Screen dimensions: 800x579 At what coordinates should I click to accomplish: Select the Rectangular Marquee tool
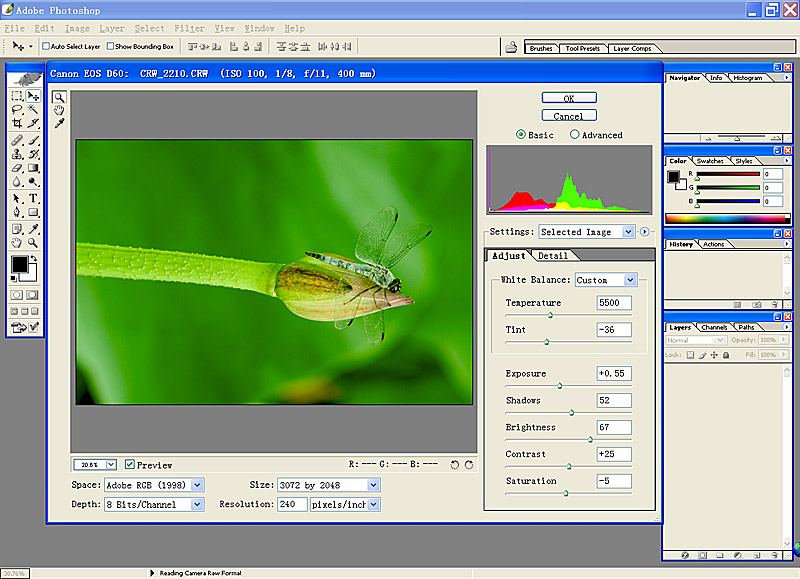(17, 96)
